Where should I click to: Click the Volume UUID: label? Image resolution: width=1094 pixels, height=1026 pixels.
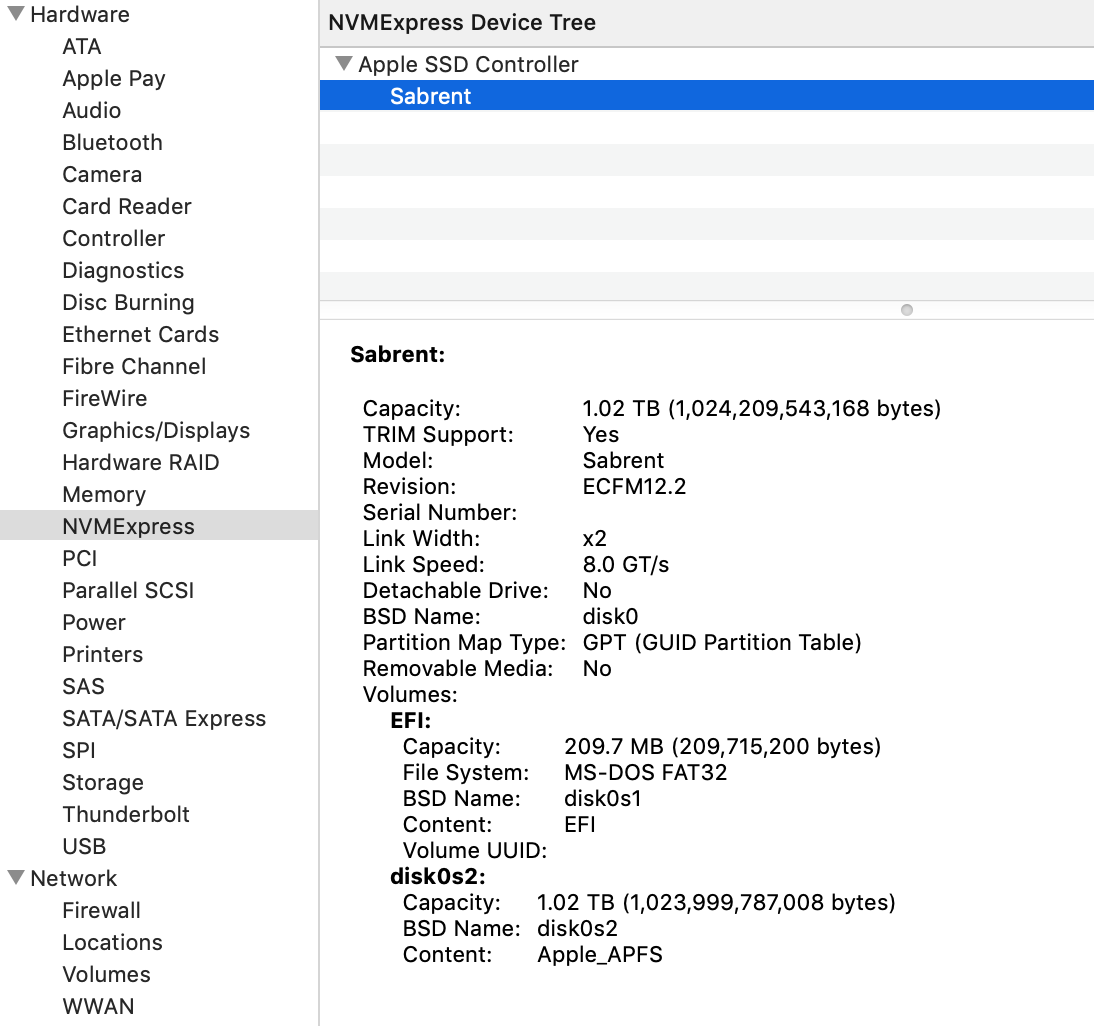(x=474, y=850)
